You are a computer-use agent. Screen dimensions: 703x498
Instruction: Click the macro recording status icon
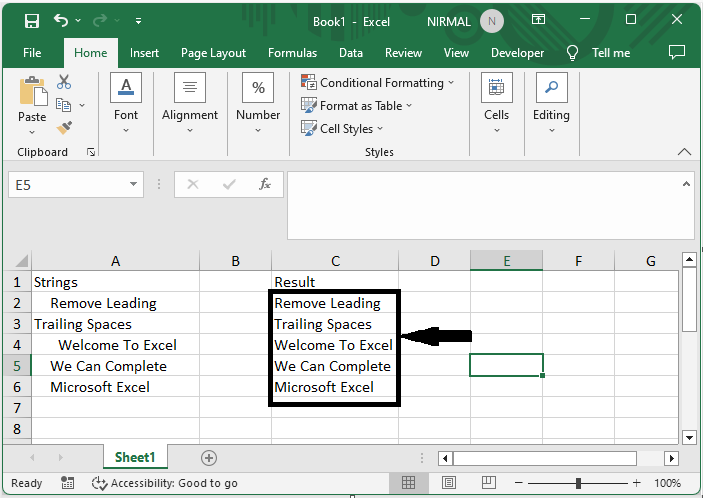67,483
